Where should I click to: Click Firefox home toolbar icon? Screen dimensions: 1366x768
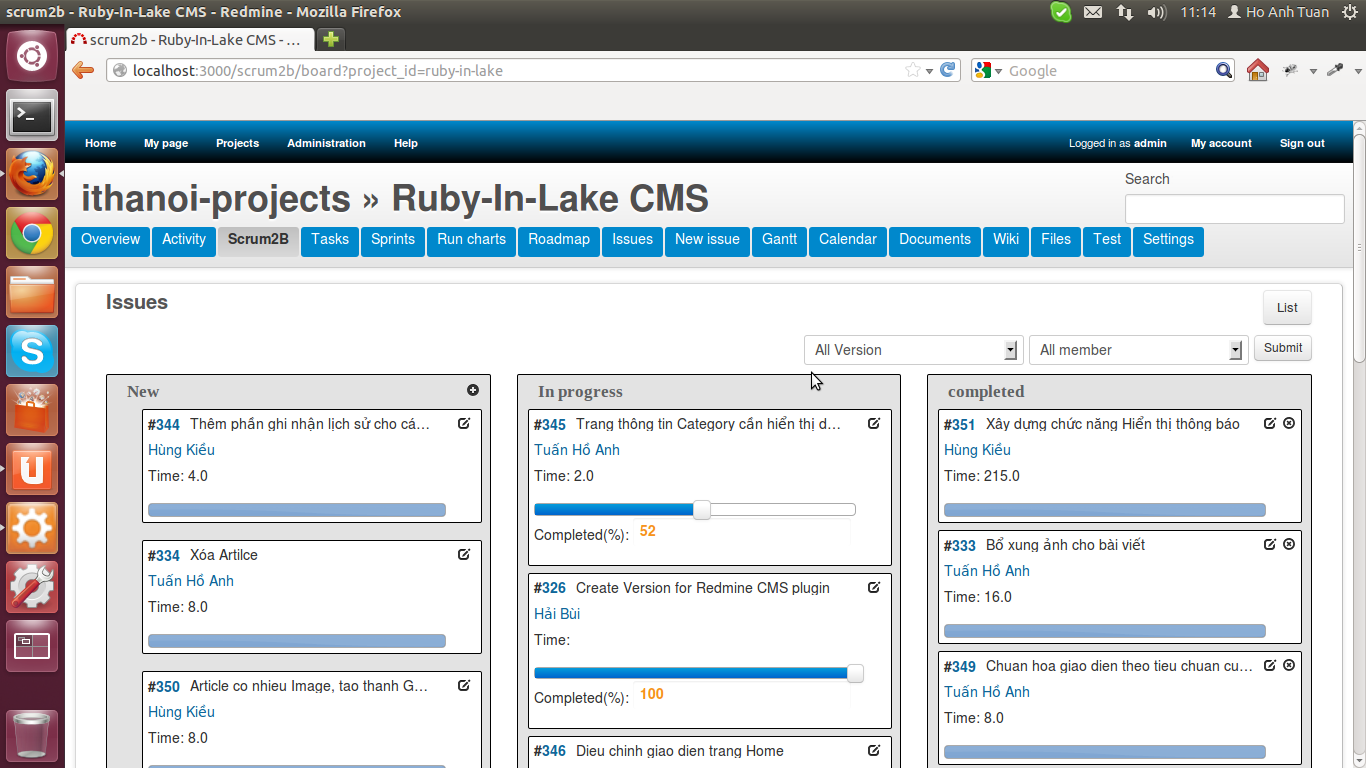1258,70
